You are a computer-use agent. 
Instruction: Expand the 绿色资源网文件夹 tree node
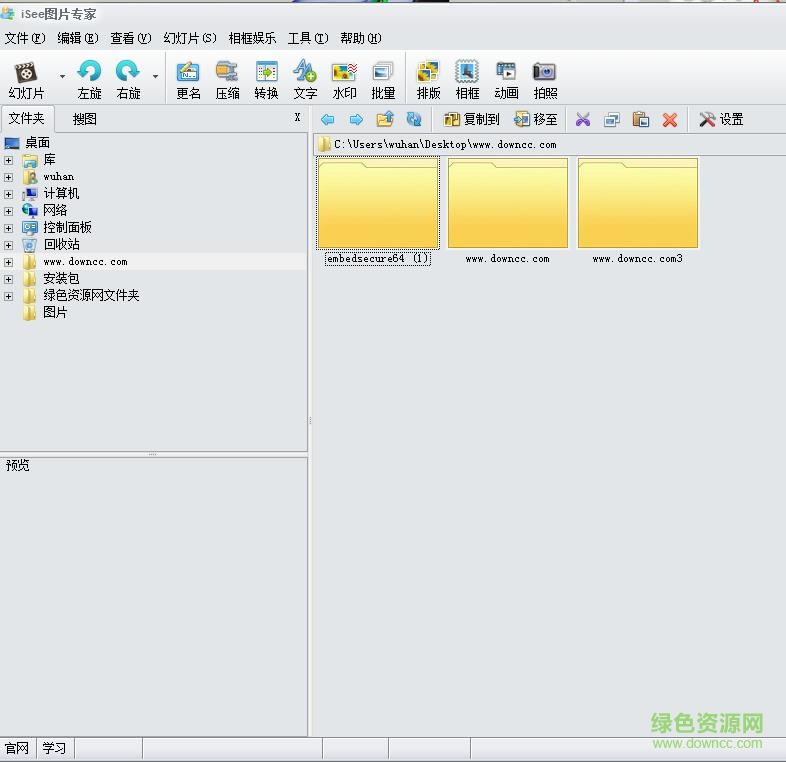[9, 296]
